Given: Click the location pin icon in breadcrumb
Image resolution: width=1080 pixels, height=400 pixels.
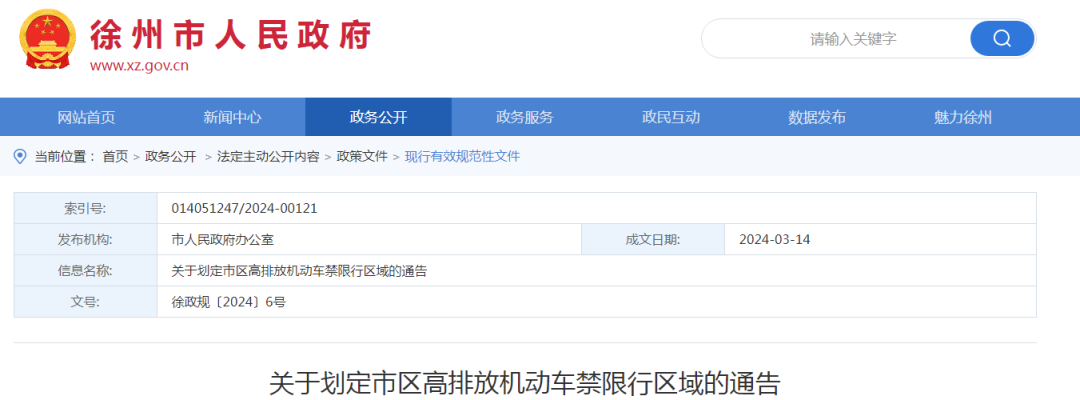Looking at the screenshot, I should pos(20,156).
